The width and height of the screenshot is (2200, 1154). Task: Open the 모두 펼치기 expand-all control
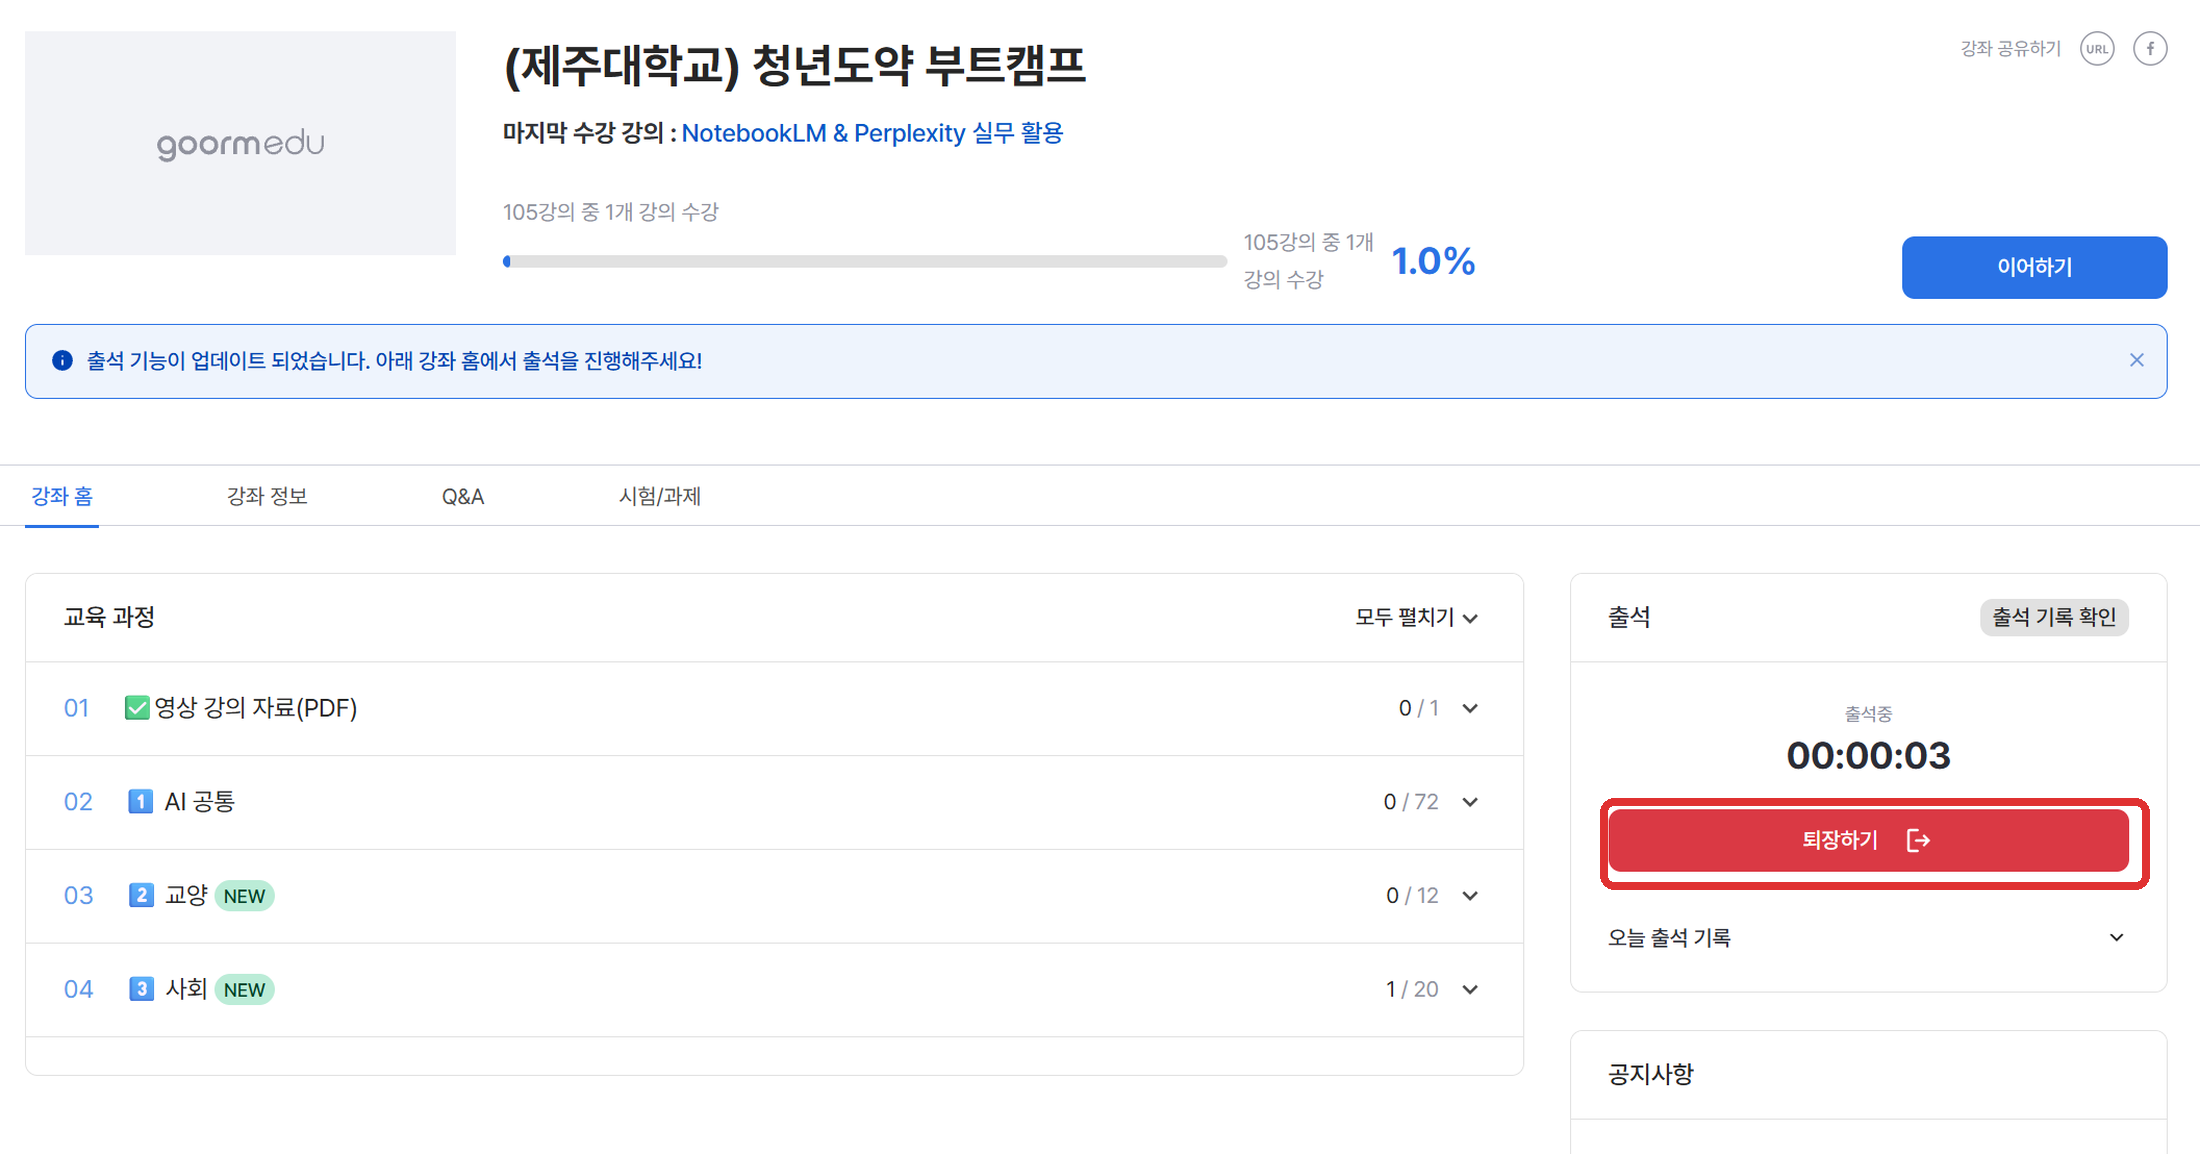point(1417,618)
